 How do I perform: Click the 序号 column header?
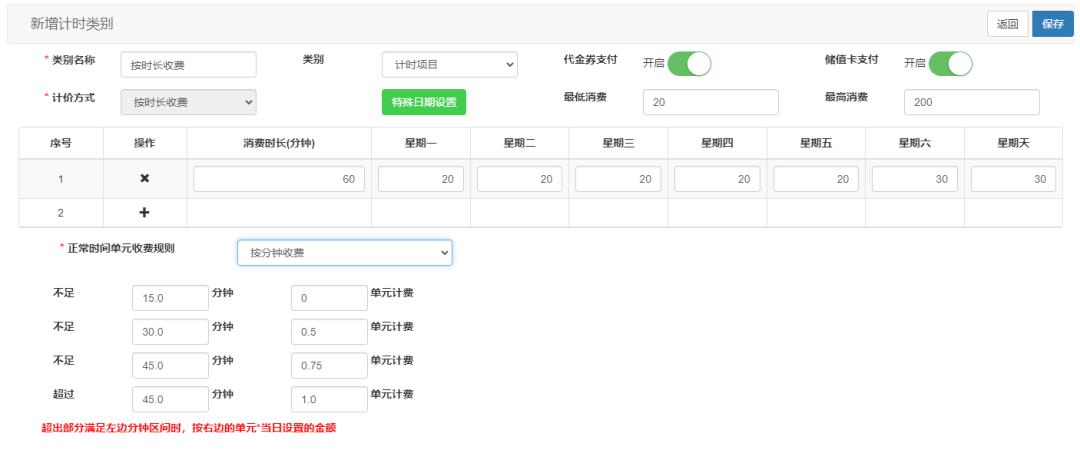click(x=61, y=143)
